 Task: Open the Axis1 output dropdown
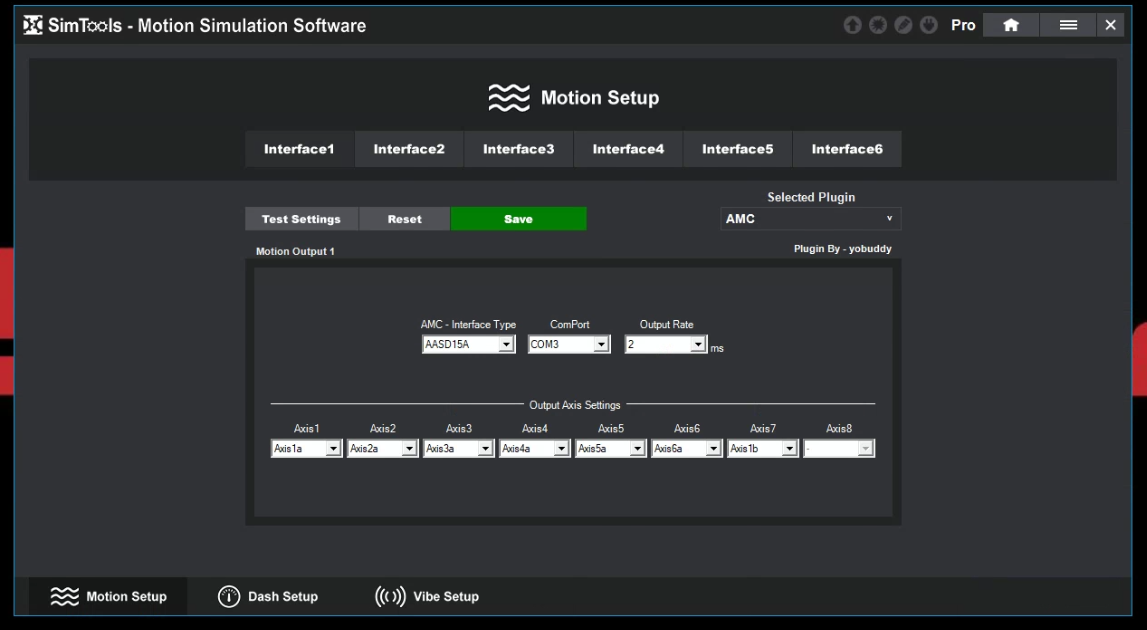306,449
